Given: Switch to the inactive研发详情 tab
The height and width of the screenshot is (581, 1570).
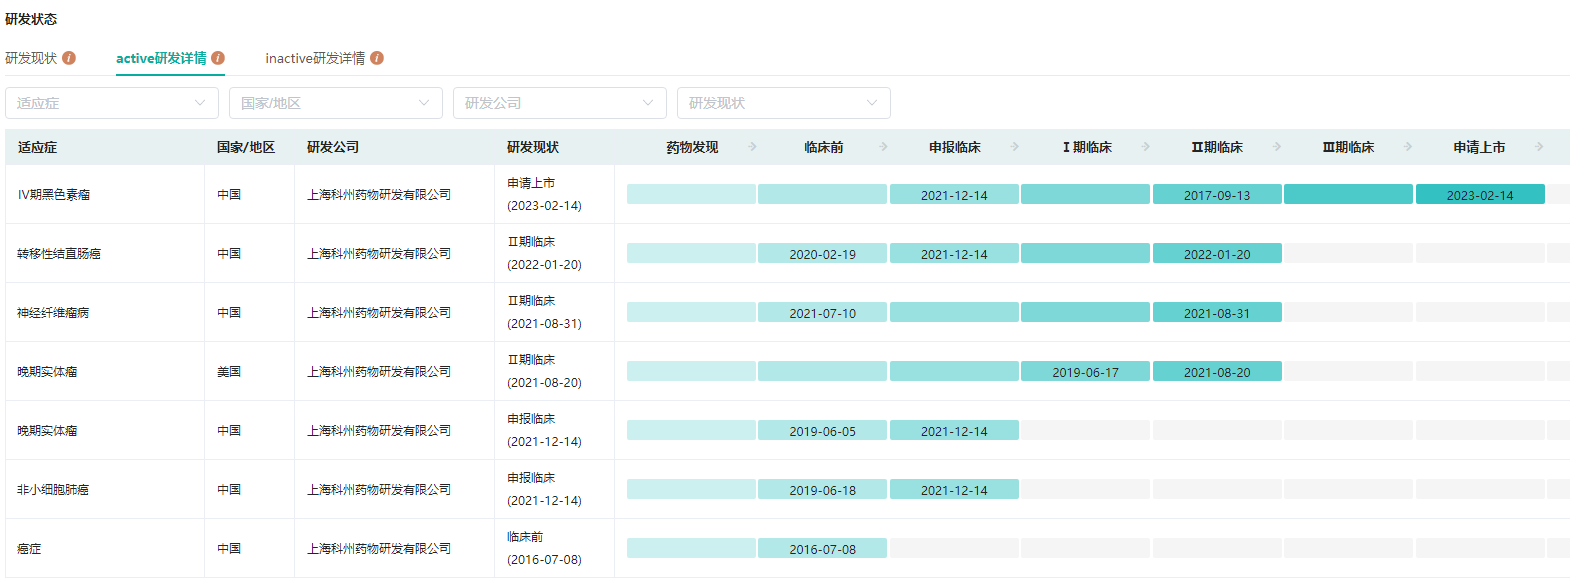Looking at the screenshot, I should click(x=315, y=58).
